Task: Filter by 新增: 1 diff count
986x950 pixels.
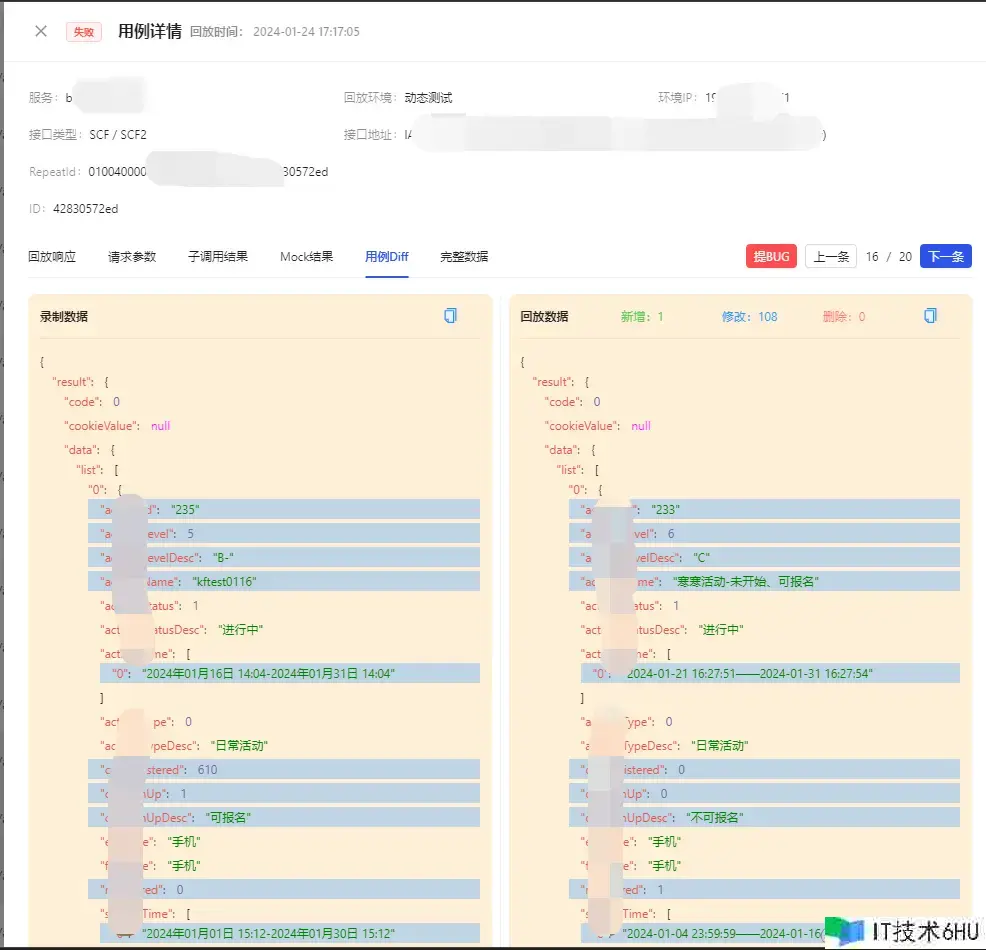Action: (642, 317)
